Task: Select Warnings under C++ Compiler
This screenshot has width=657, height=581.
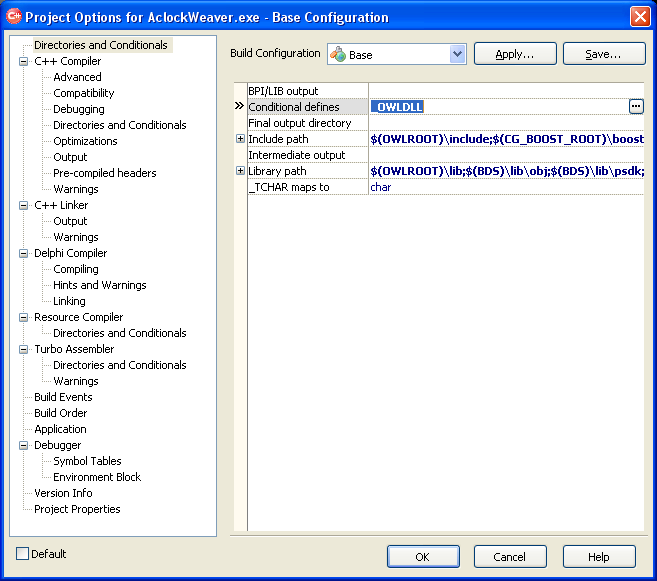Action: tap(76, 189)
